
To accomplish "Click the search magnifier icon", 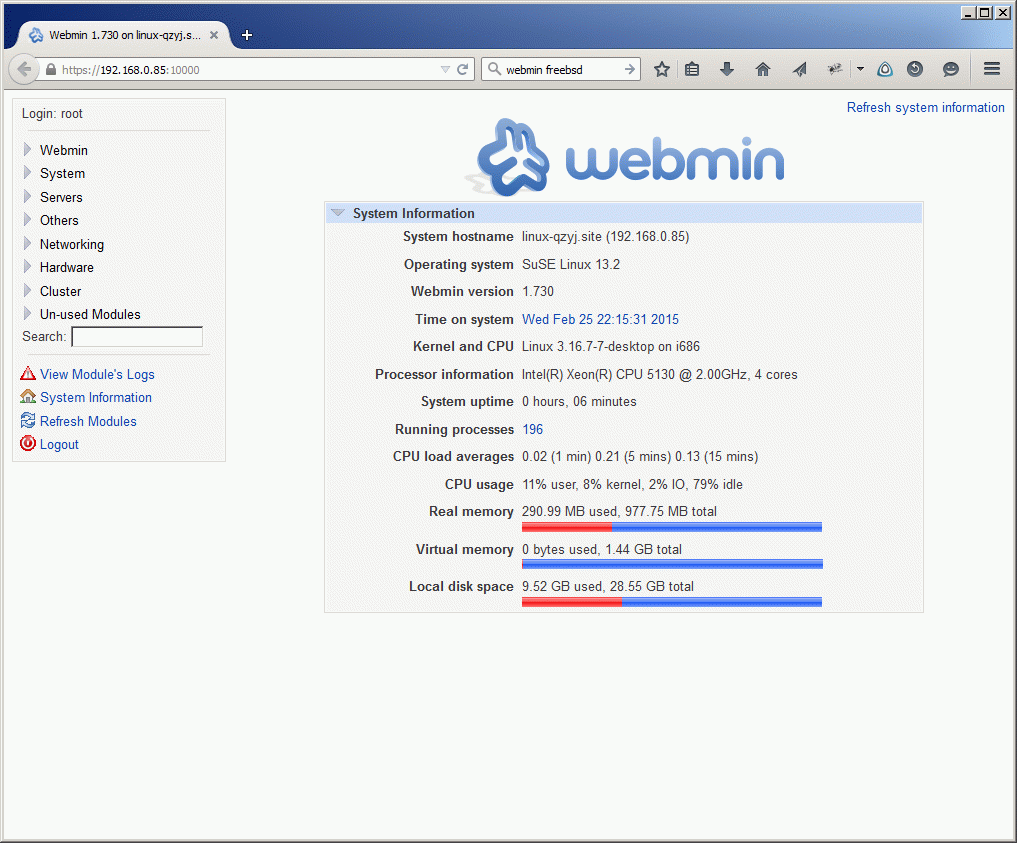I will click(x=494, y=69).
